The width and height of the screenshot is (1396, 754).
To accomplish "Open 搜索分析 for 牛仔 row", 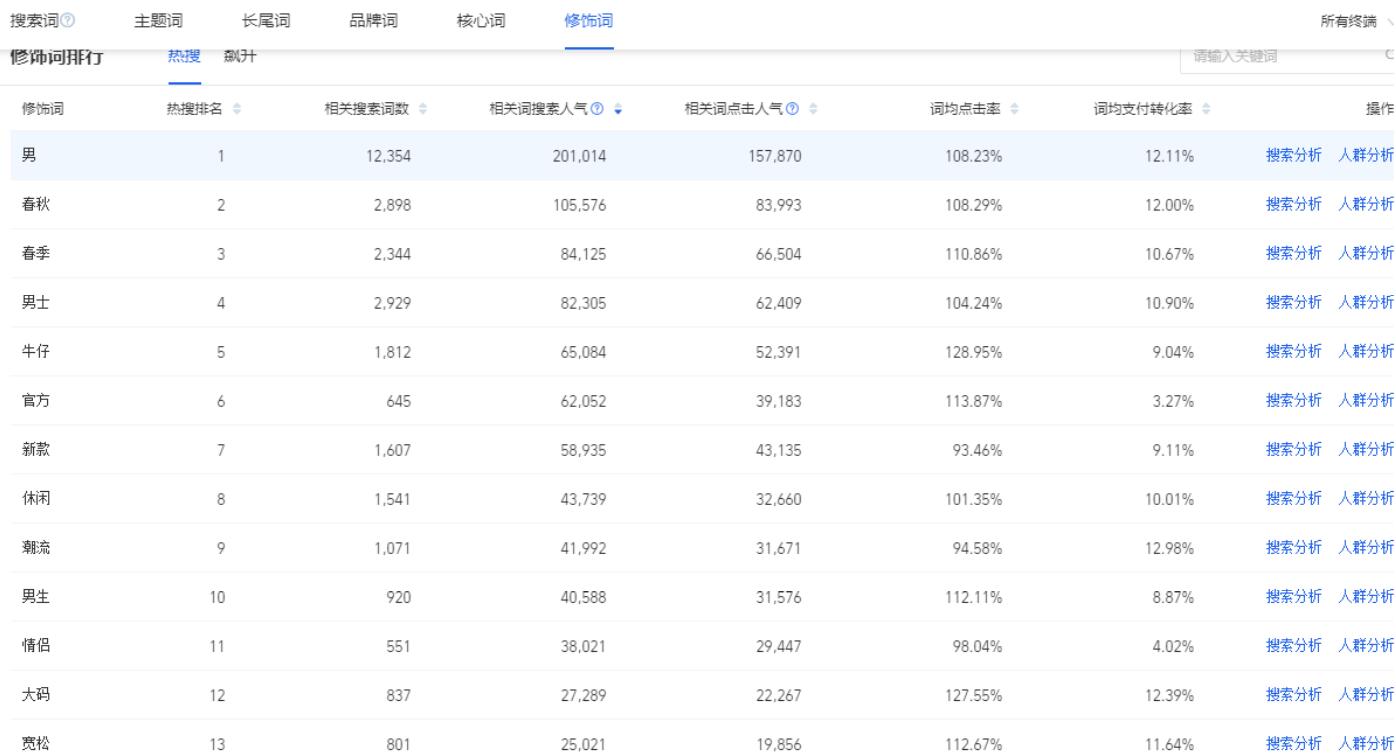I will 1294,351.
